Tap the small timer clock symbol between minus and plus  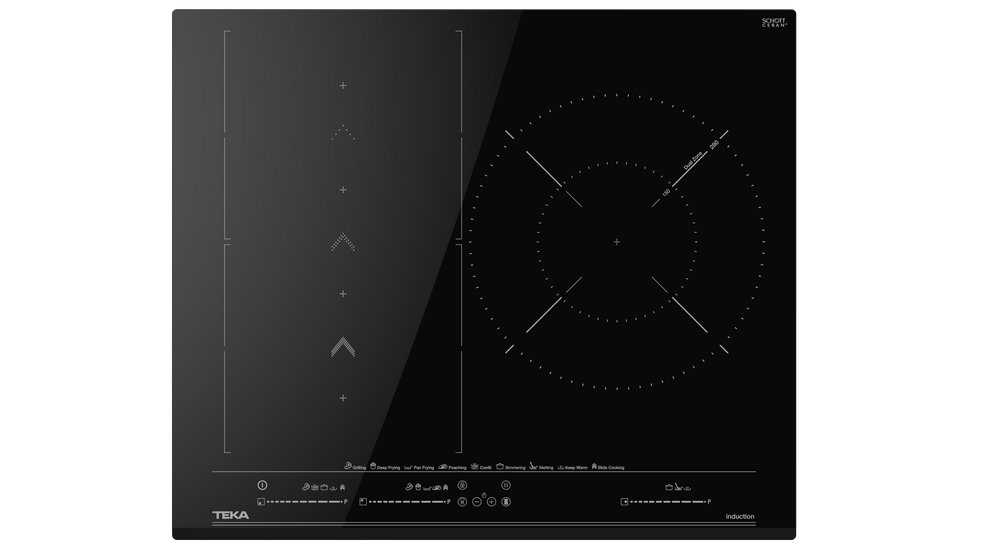tap(484, 495)
